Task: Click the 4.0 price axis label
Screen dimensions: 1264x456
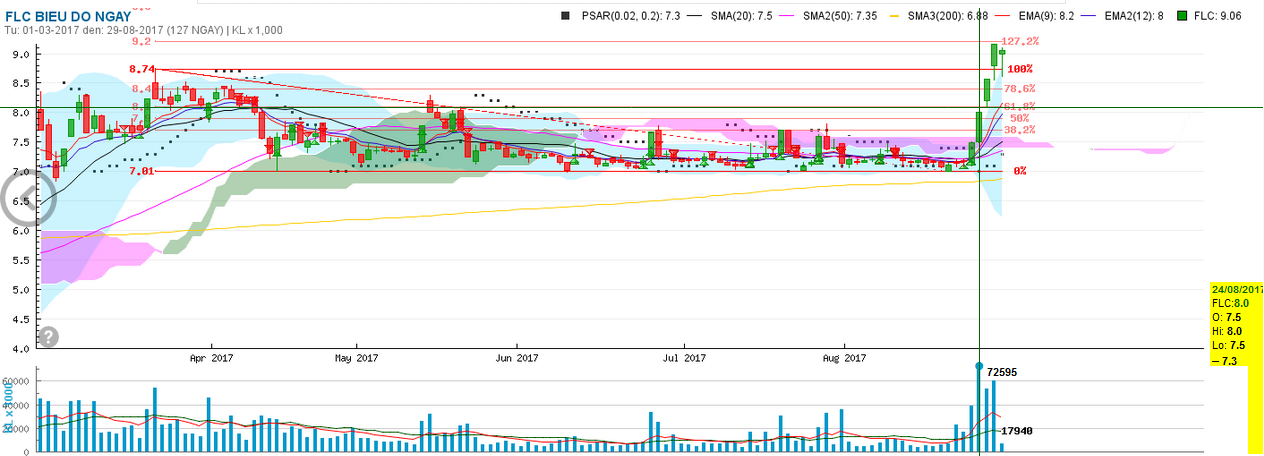Action: (x=20, y=349)
